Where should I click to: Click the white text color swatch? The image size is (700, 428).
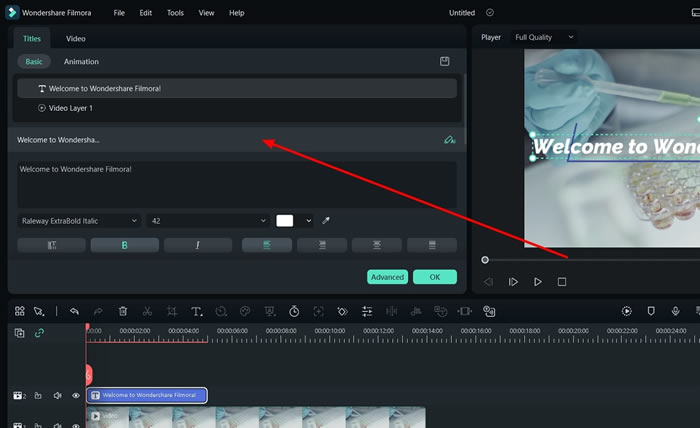(x=285, y=221)
